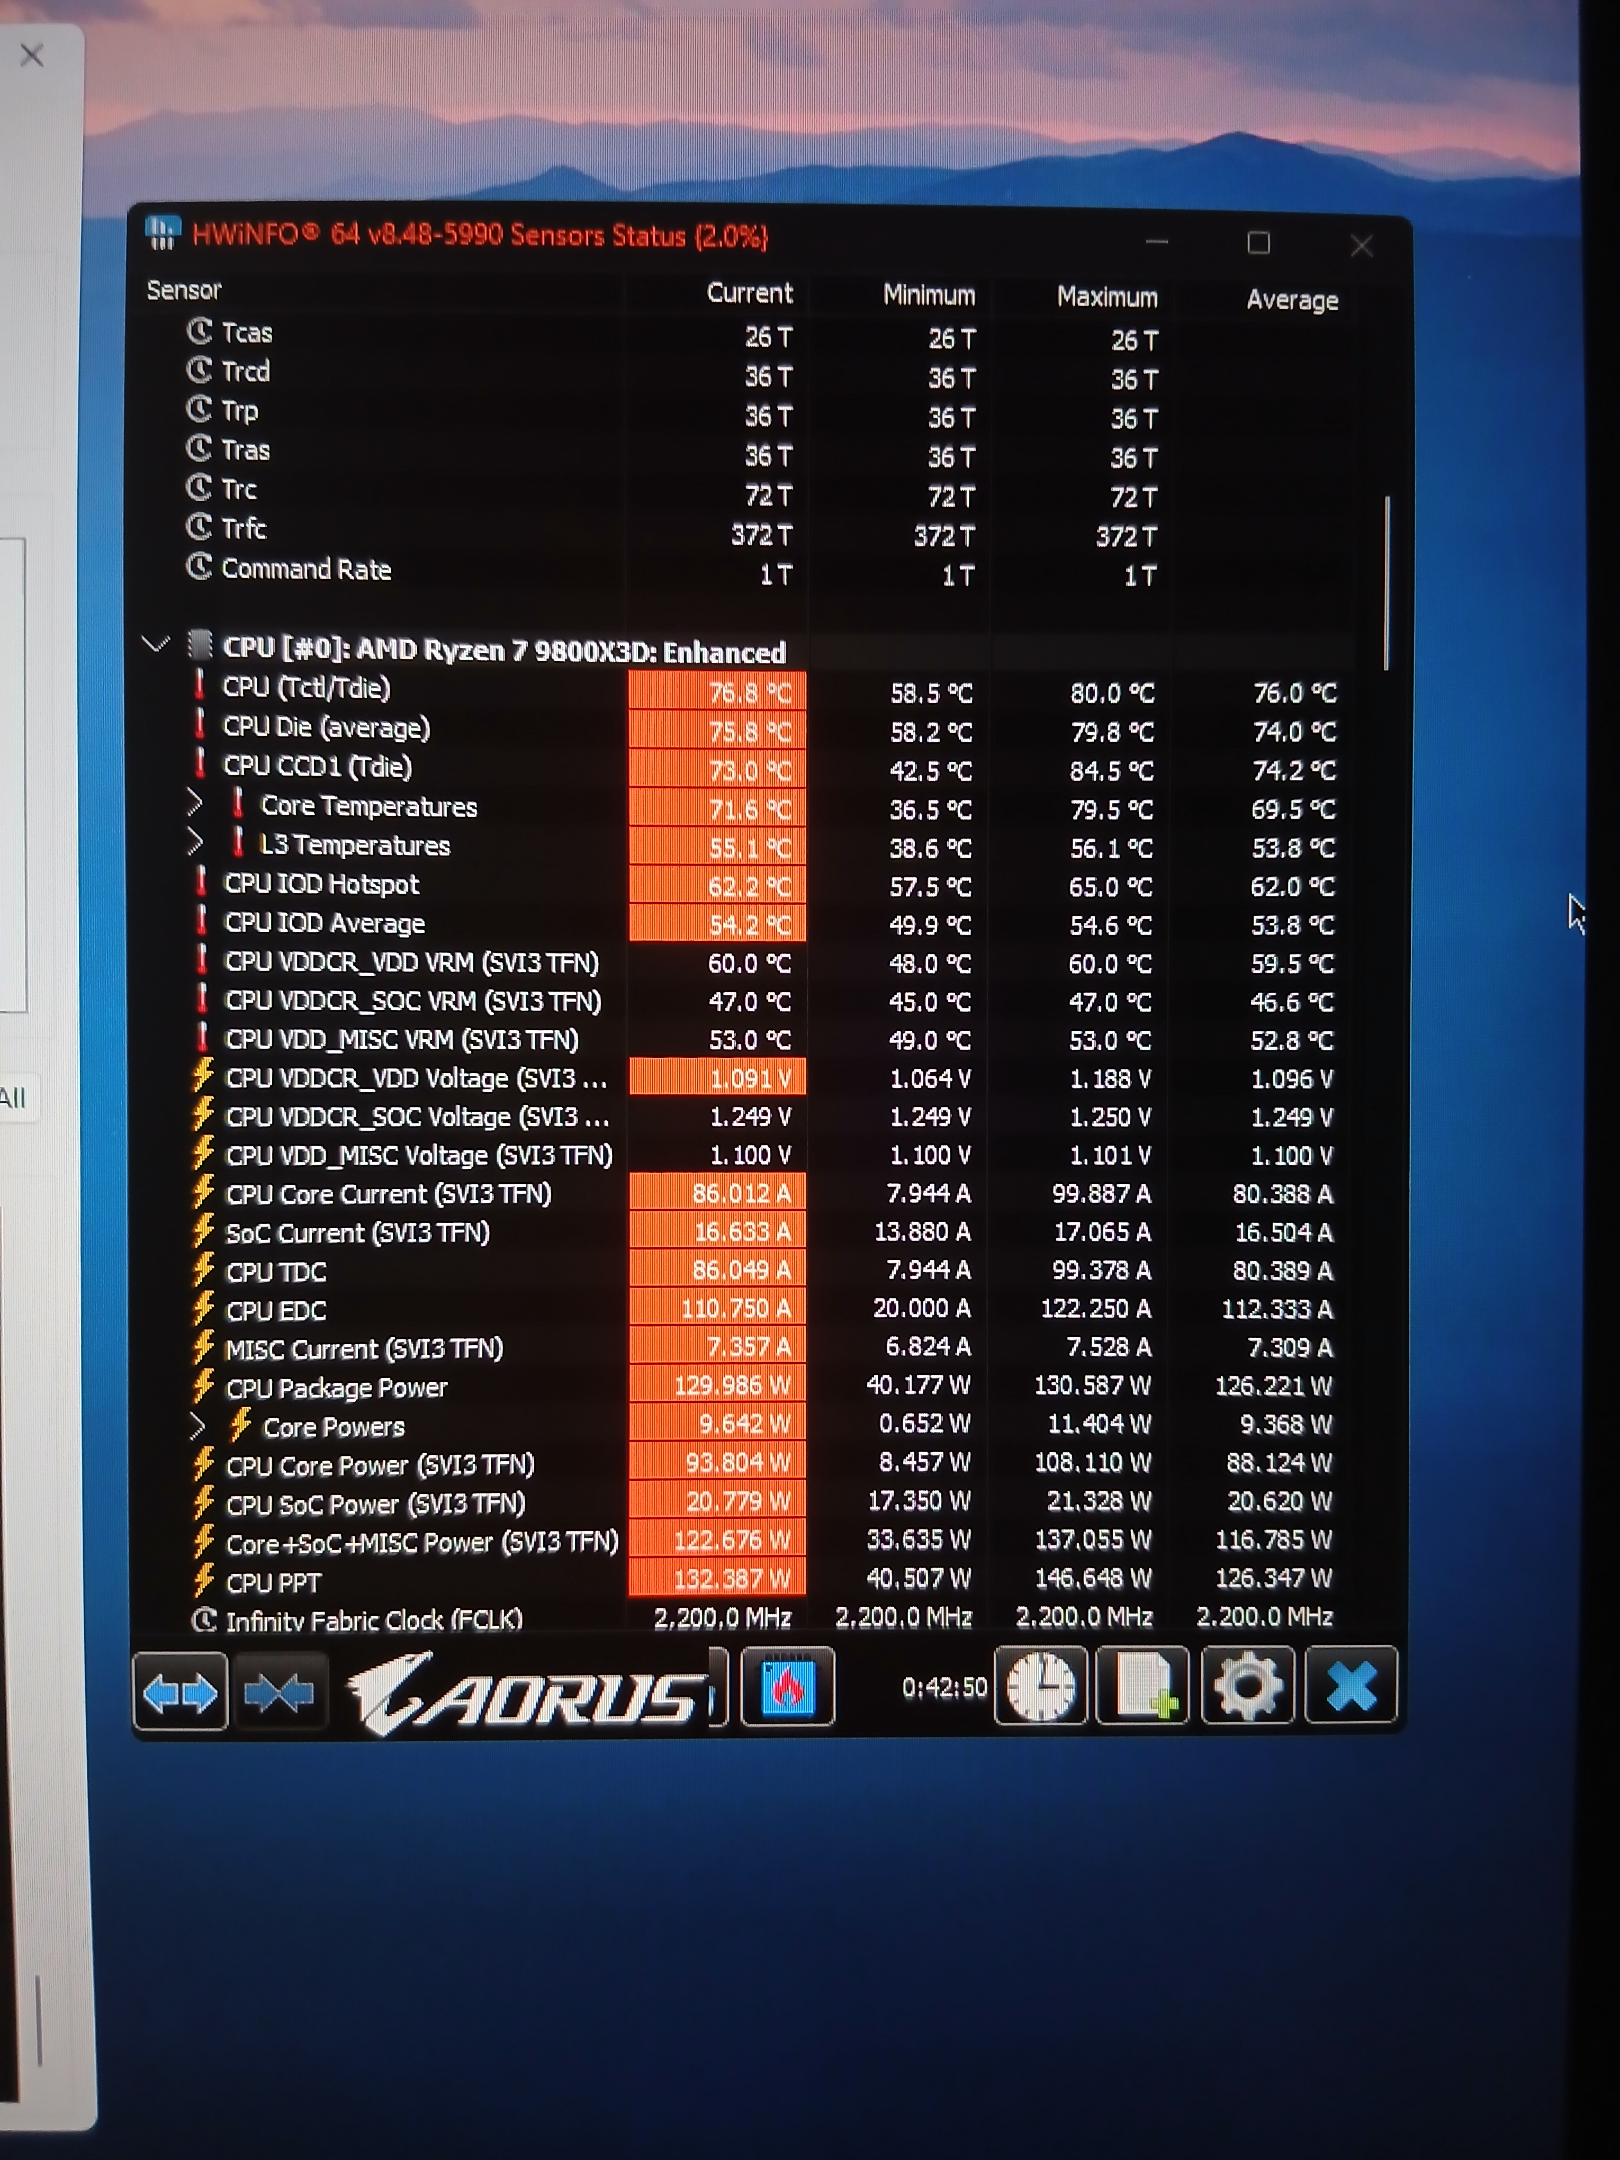Image resolution: width=1620 pixels, height=2160 pixels.
Task: Select the CPU IOD Average row
Action: pos(765,923)
